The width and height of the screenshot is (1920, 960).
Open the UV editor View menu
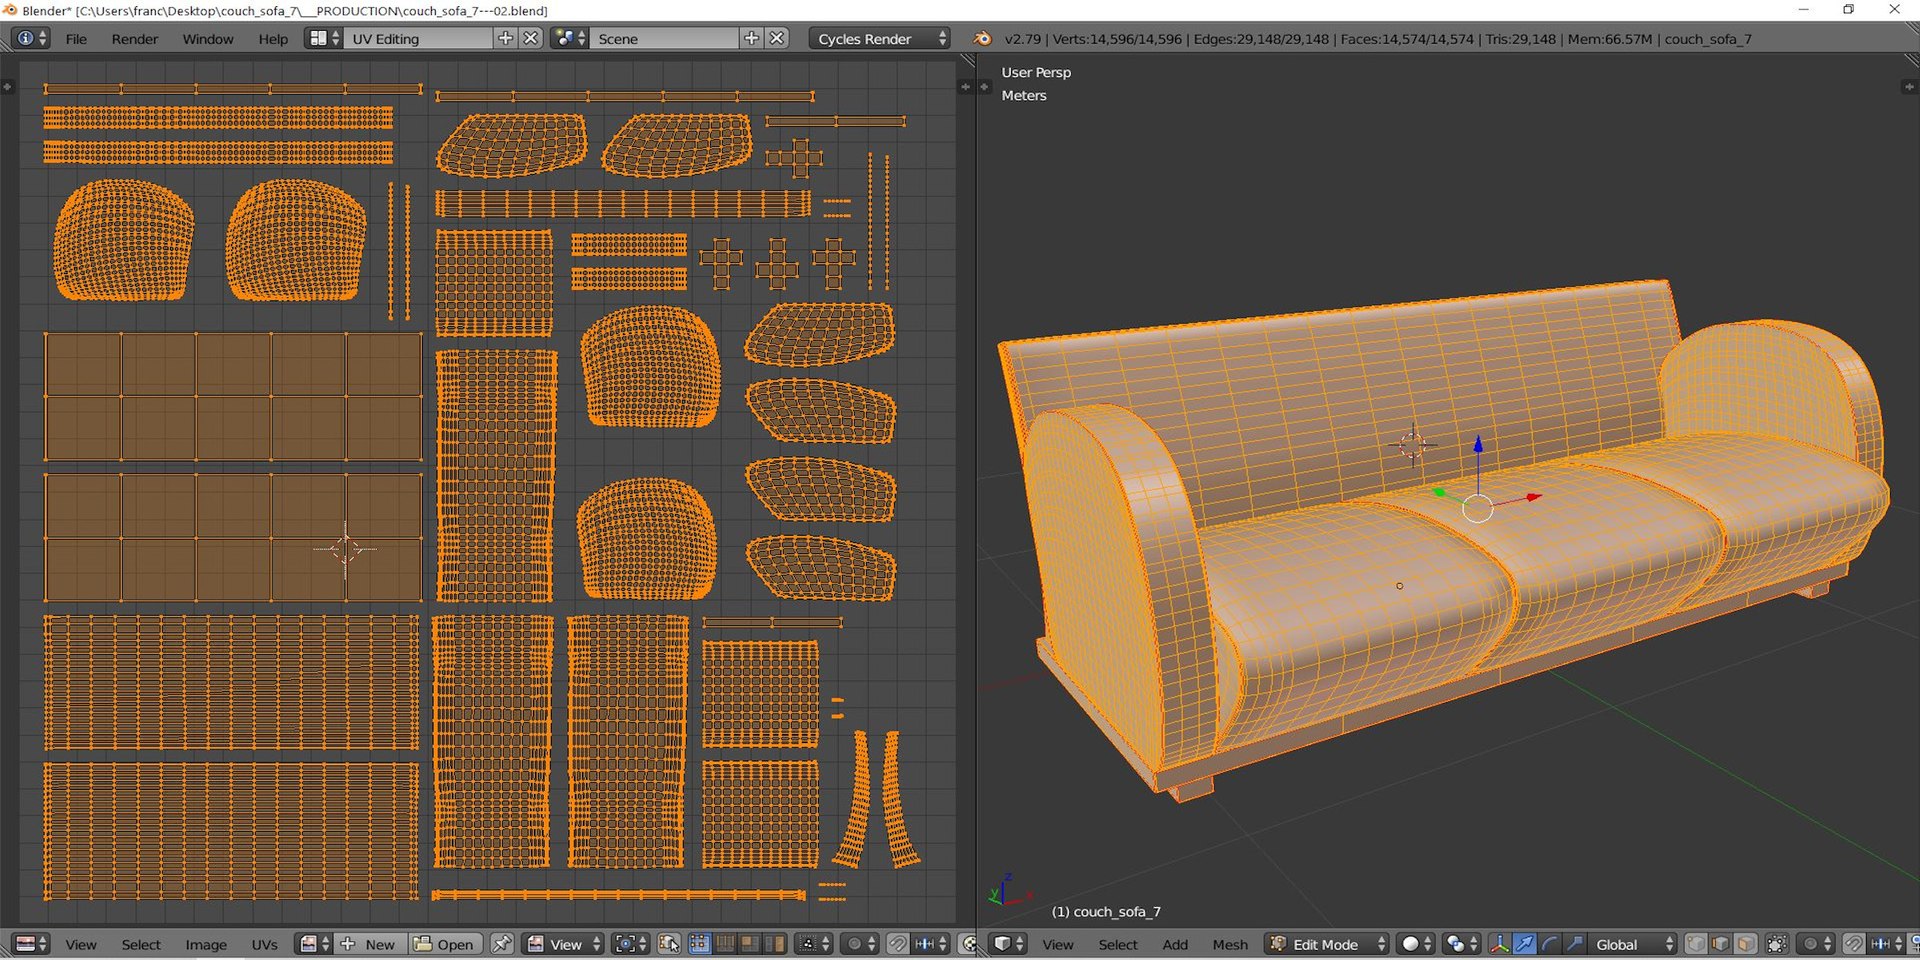click(x=81, y=944)
